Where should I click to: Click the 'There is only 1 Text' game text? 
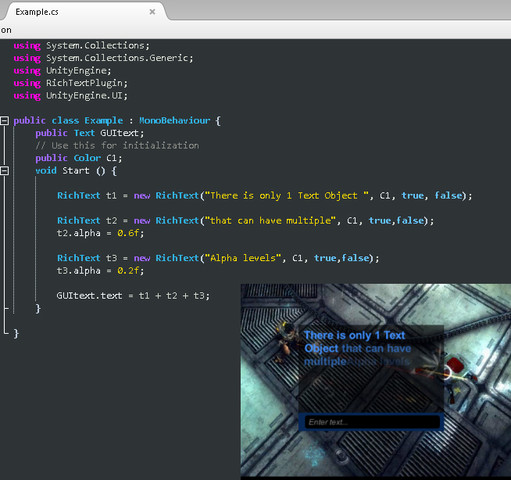pyautogui.click(x=355, y=335)
